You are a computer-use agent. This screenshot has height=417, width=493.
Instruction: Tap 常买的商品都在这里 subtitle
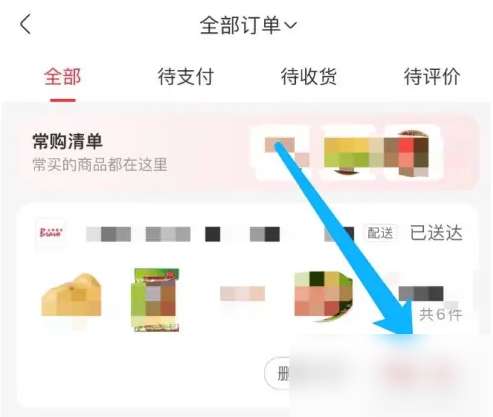click(100, 165)
